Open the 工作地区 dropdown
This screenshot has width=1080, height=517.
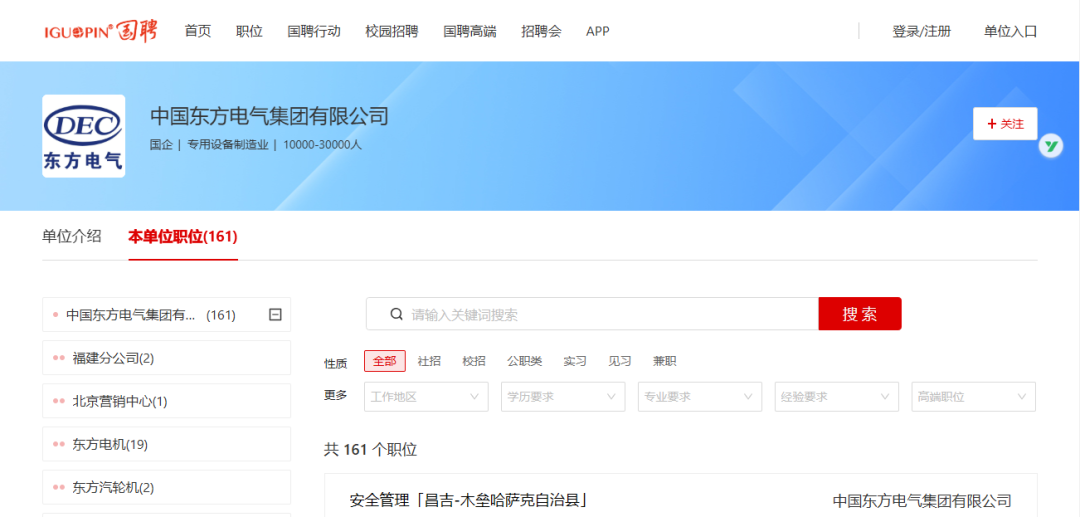pos(426,397)
